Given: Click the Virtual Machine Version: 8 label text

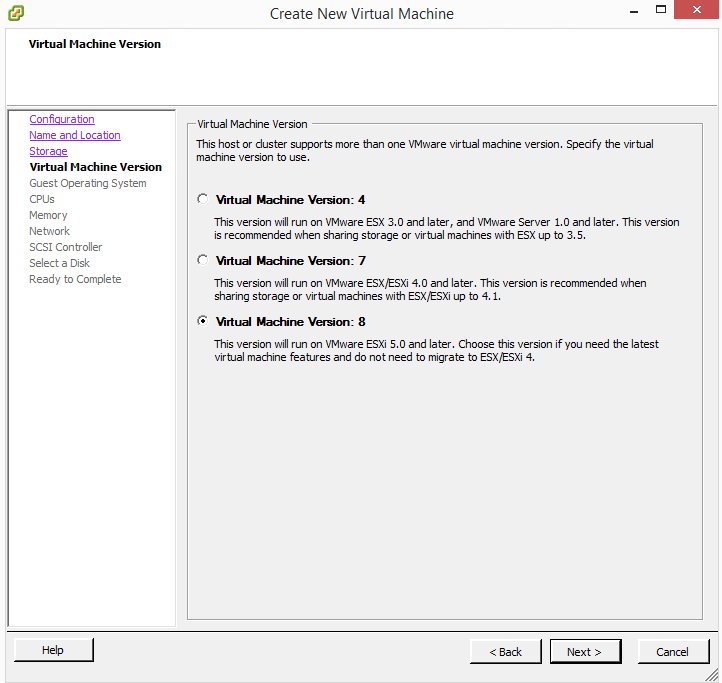Looking at the screenshot, I should [x=291, y=321].
